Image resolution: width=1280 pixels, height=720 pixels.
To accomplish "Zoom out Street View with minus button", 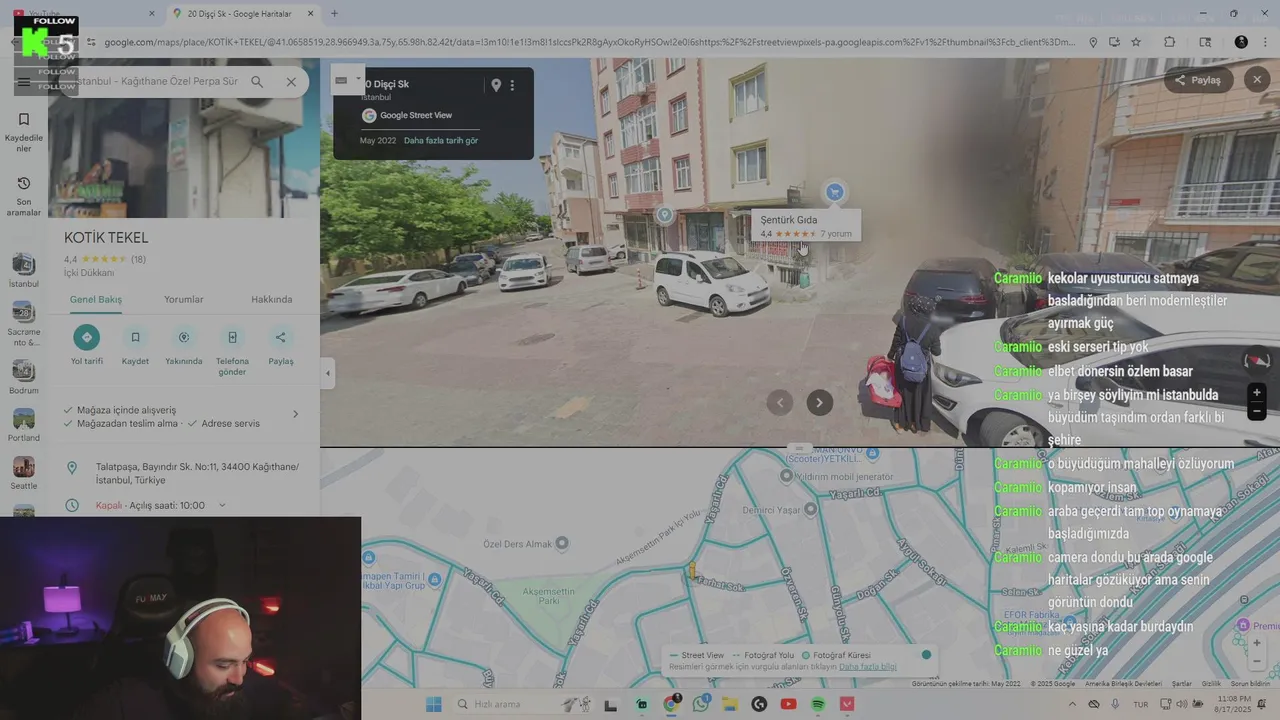I will (1257, 411).
